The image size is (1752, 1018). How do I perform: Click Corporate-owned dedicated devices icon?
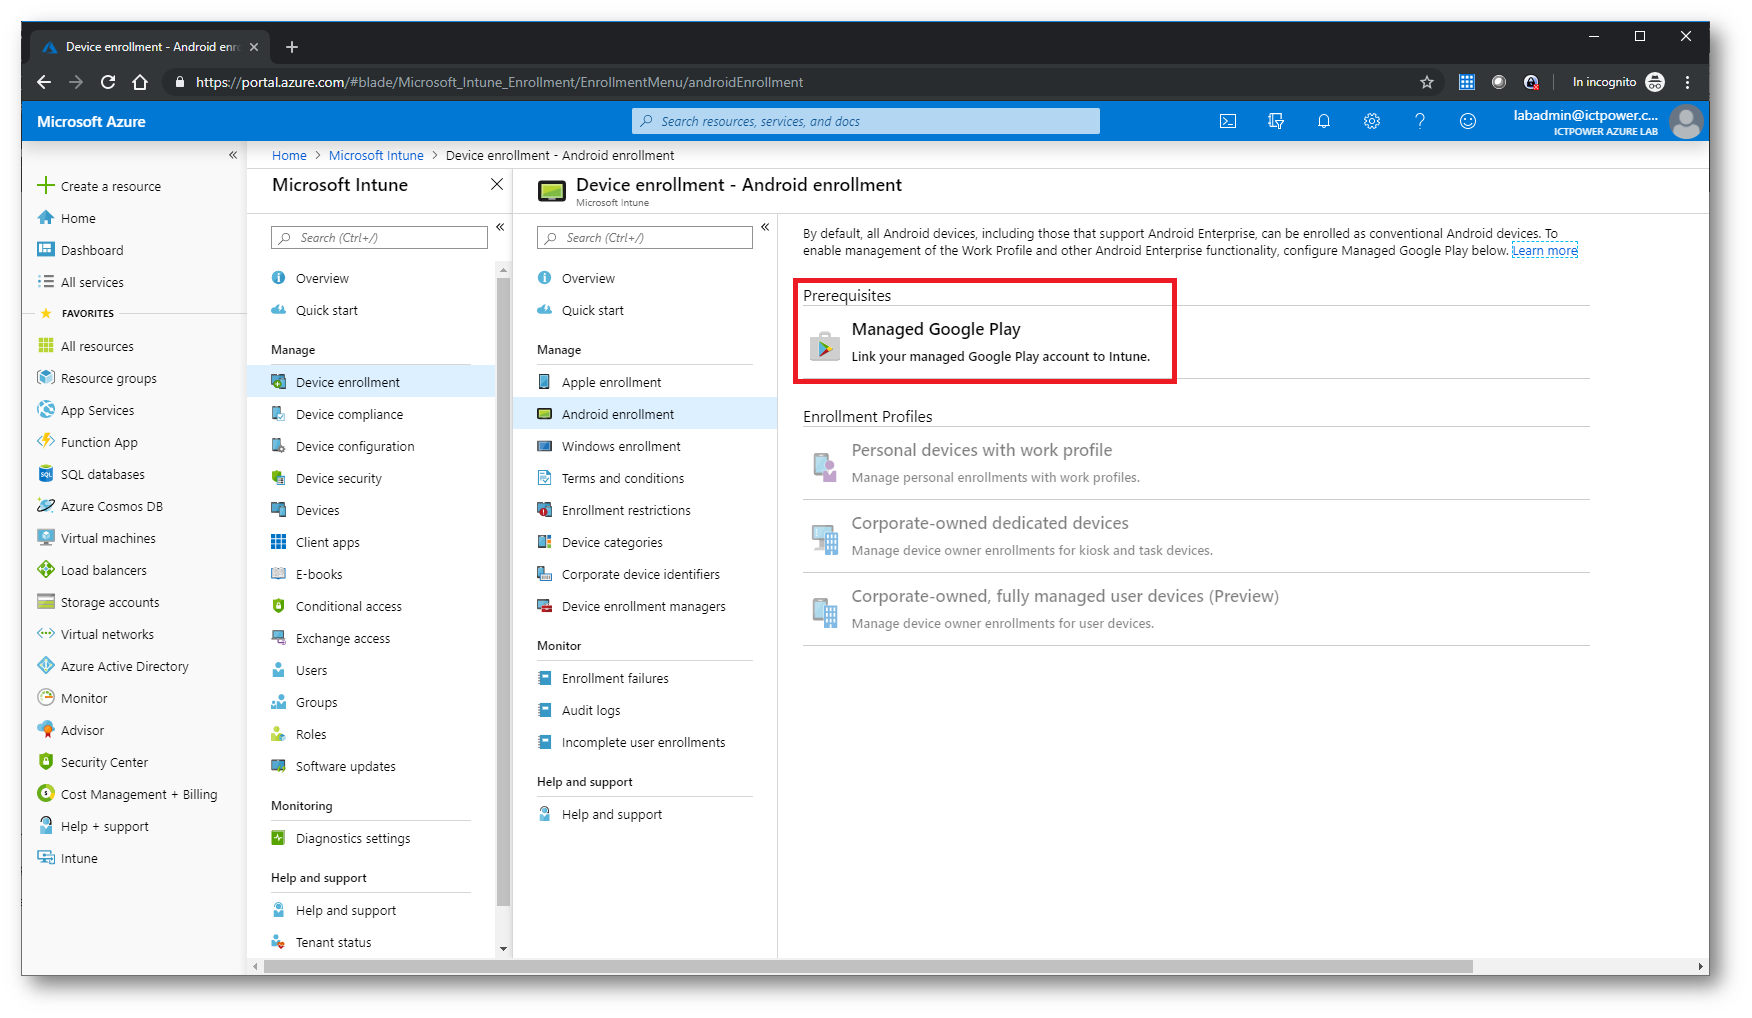[824, 539]
